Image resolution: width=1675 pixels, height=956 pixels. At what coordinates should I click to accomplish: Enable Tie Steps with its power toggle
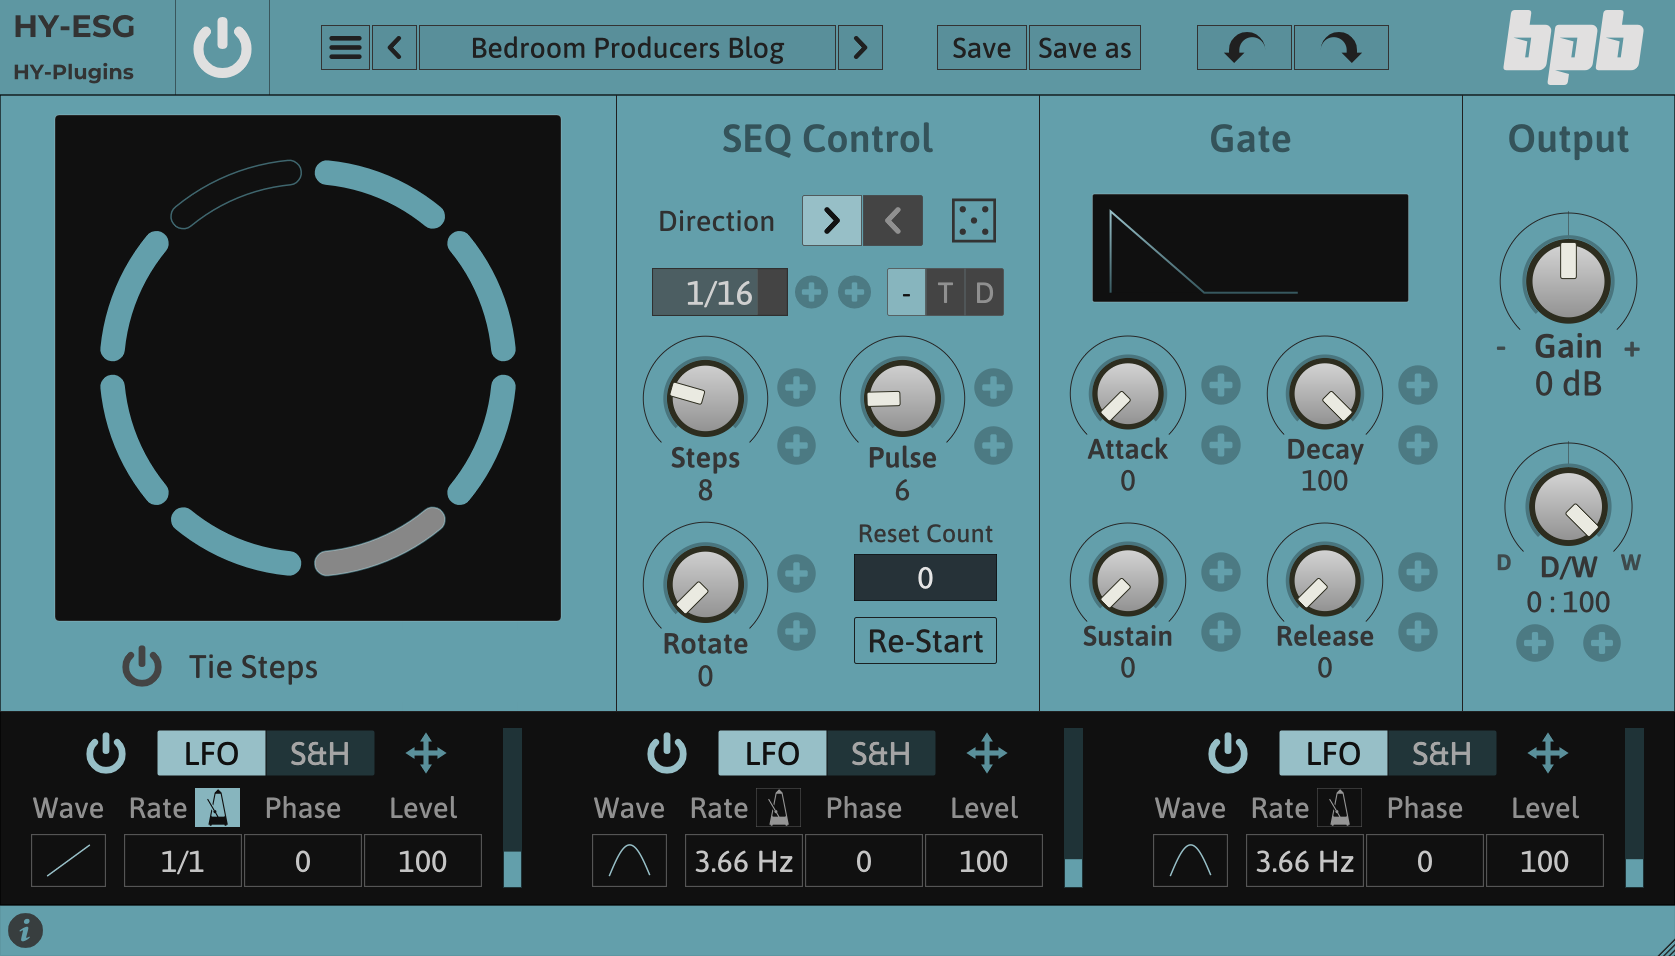point(141,667)
